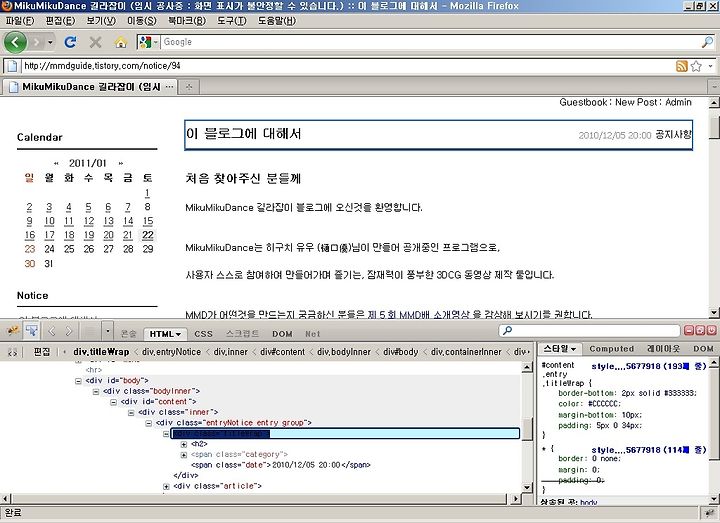Expand the div class="article" node
Image resolution: width=720 pixels, height=523 pixels.
pyautogui.click(x=166, y=486)
